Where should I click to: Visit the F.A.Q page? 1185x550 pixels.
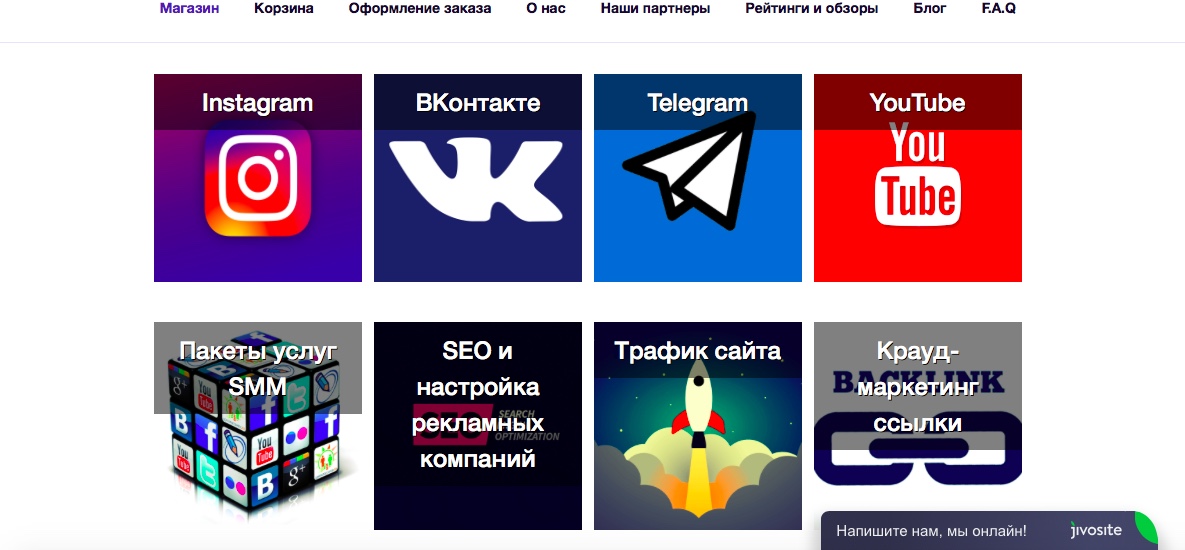coord(998,9)
